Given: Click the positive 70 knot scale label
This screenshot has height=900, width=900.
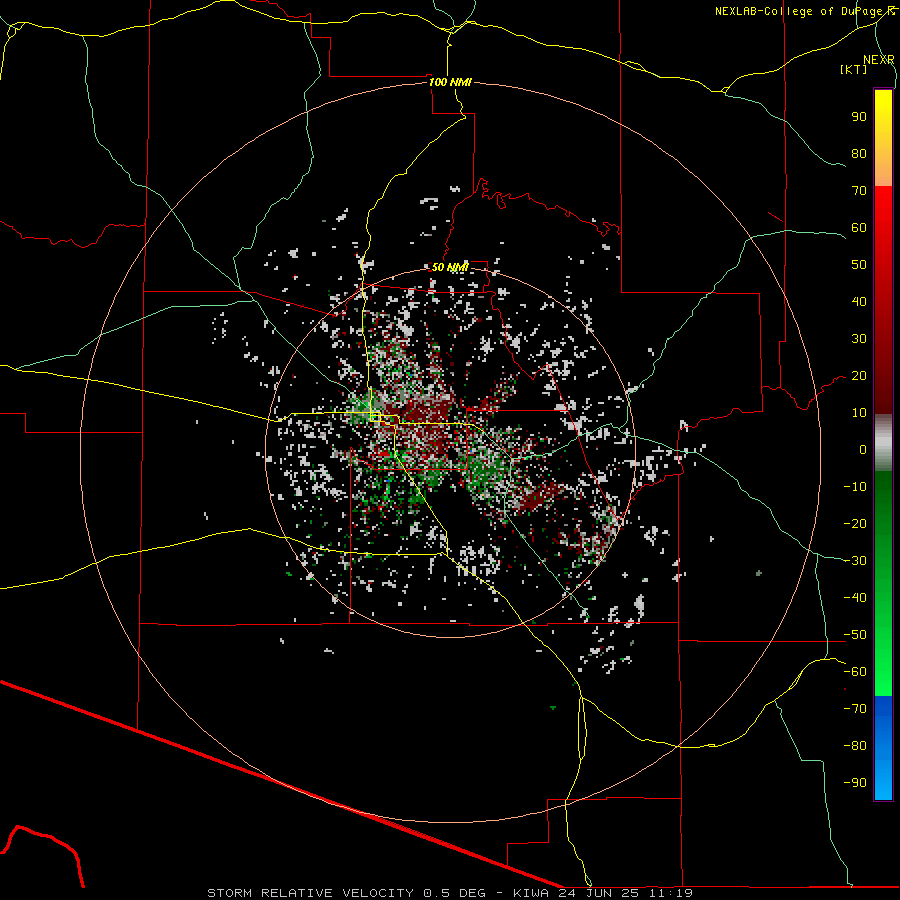Looking at the screenshot, I should click(859, 191).
